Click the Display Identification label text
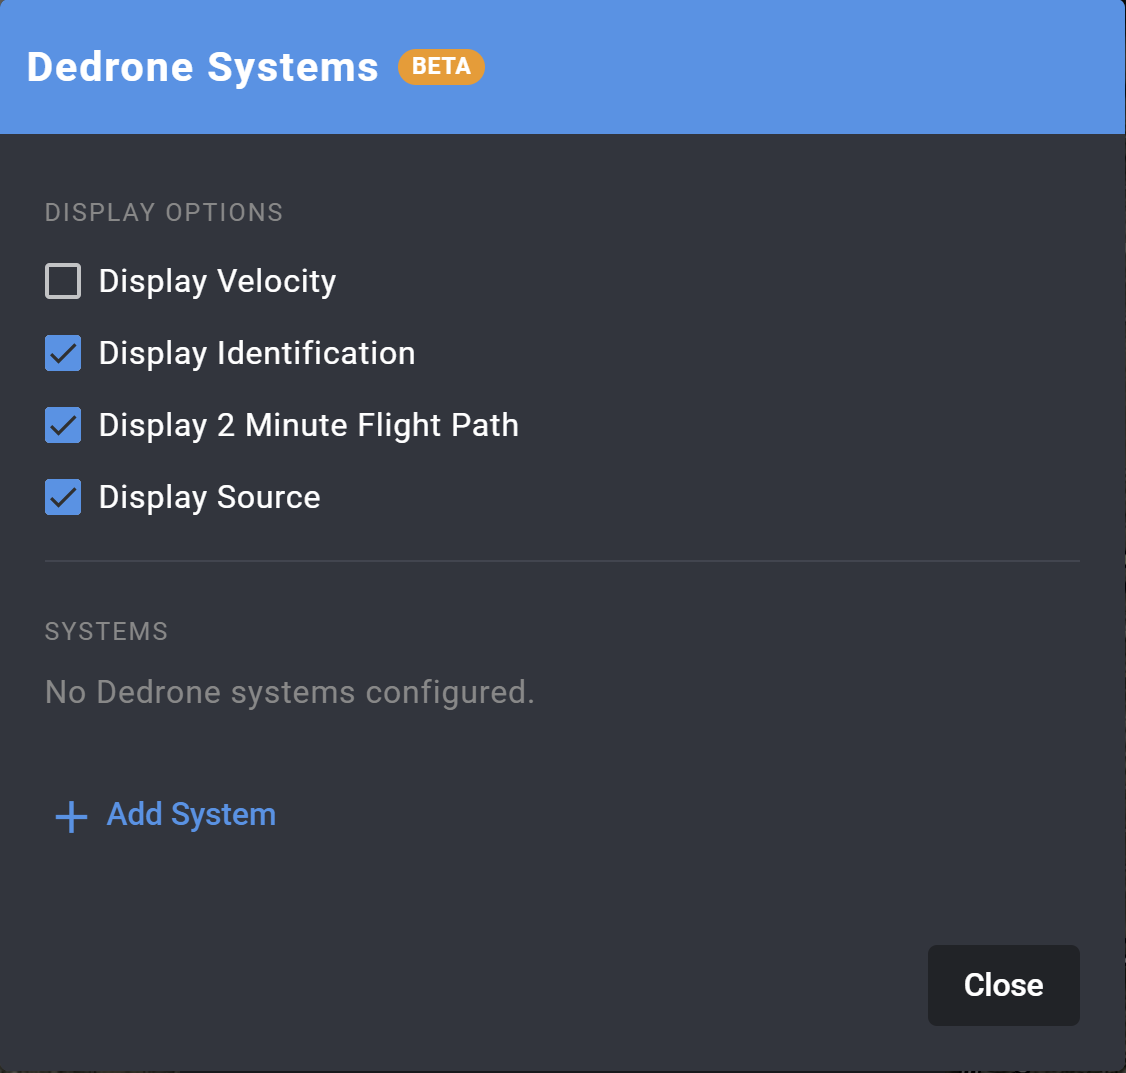This screenshot has height=1073, width=1126. 257,353
